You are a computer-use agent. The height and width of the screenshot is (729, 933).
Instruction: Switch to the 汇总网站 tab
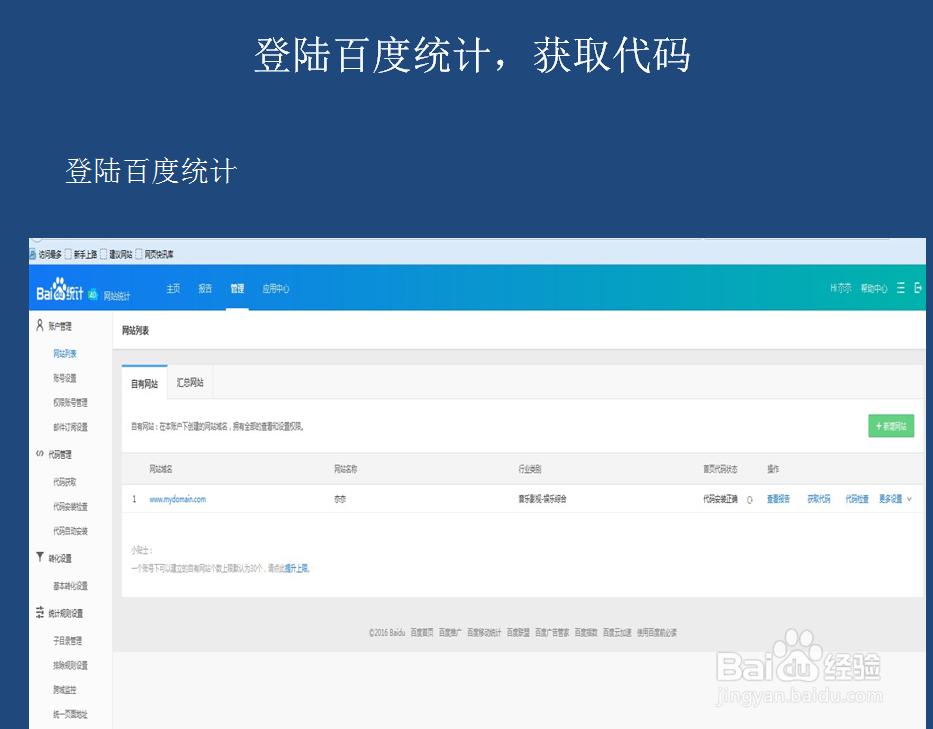click(190, 381)
